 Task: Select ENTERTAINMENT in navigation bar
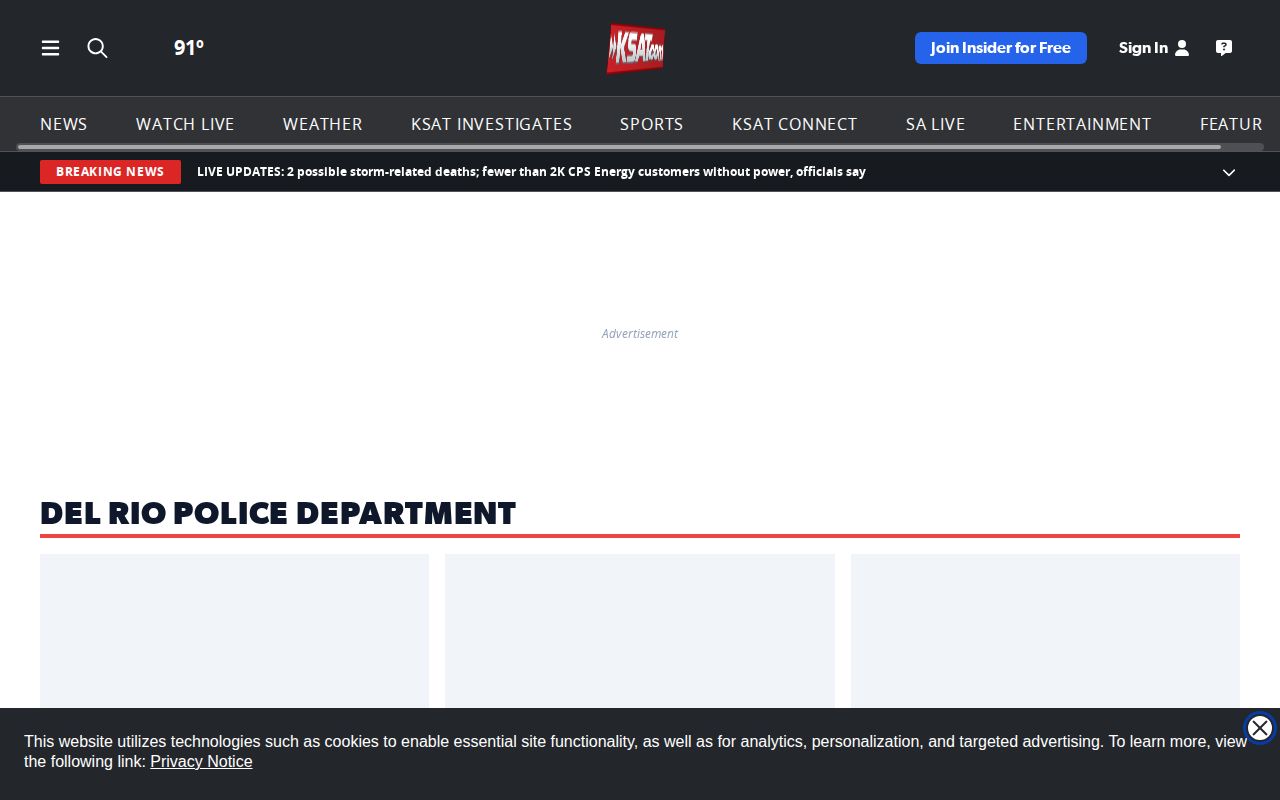coord(1082,124)
